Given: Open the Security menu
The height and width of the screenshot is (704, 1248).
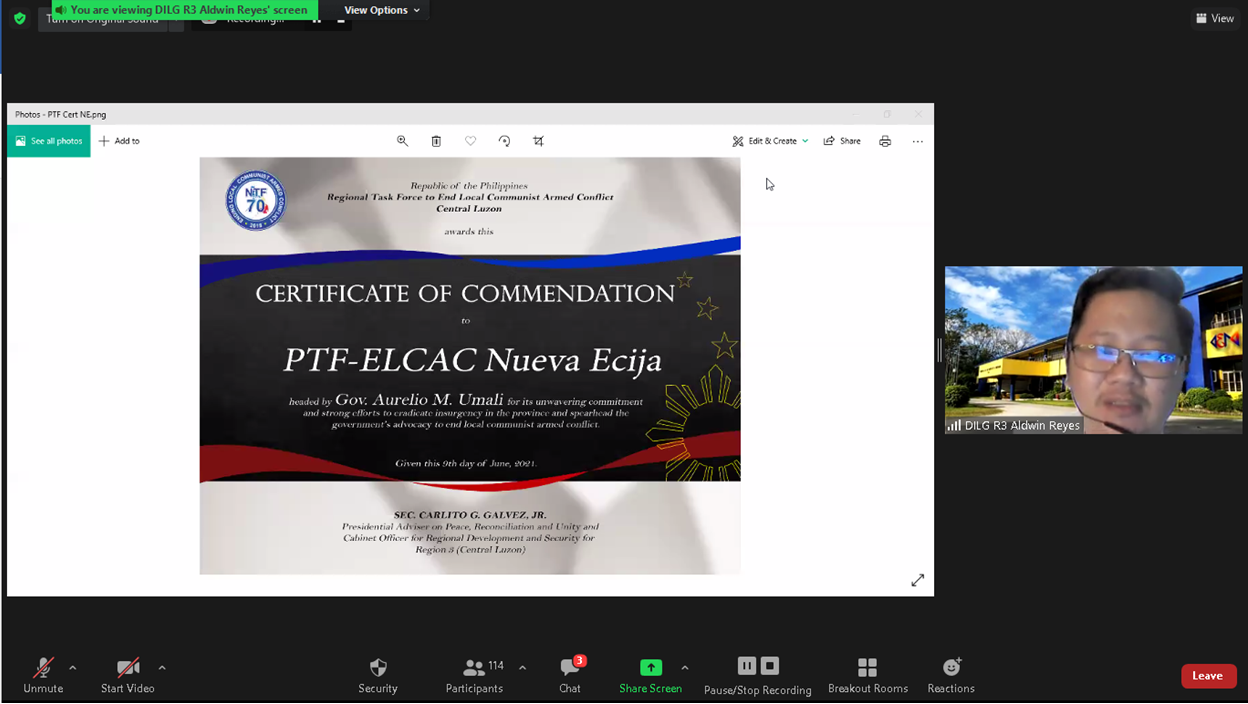Looking at the screenshot, I should pos(378,675).
